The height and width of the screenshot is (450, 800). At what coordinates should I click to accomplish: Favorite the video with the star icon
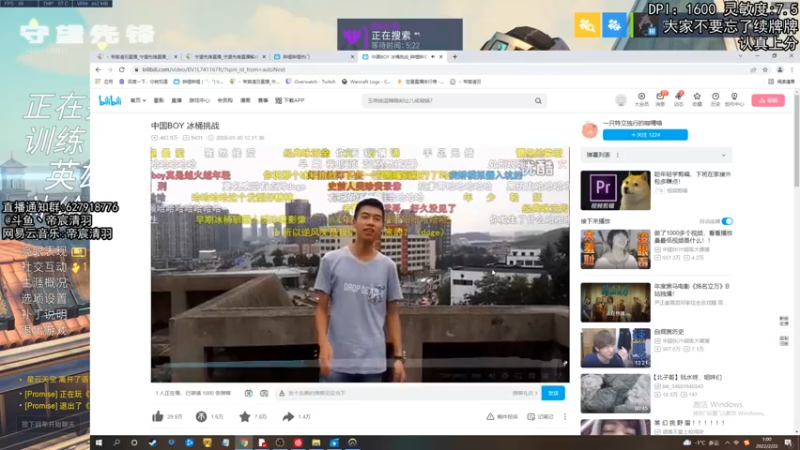tap(245, 416)
